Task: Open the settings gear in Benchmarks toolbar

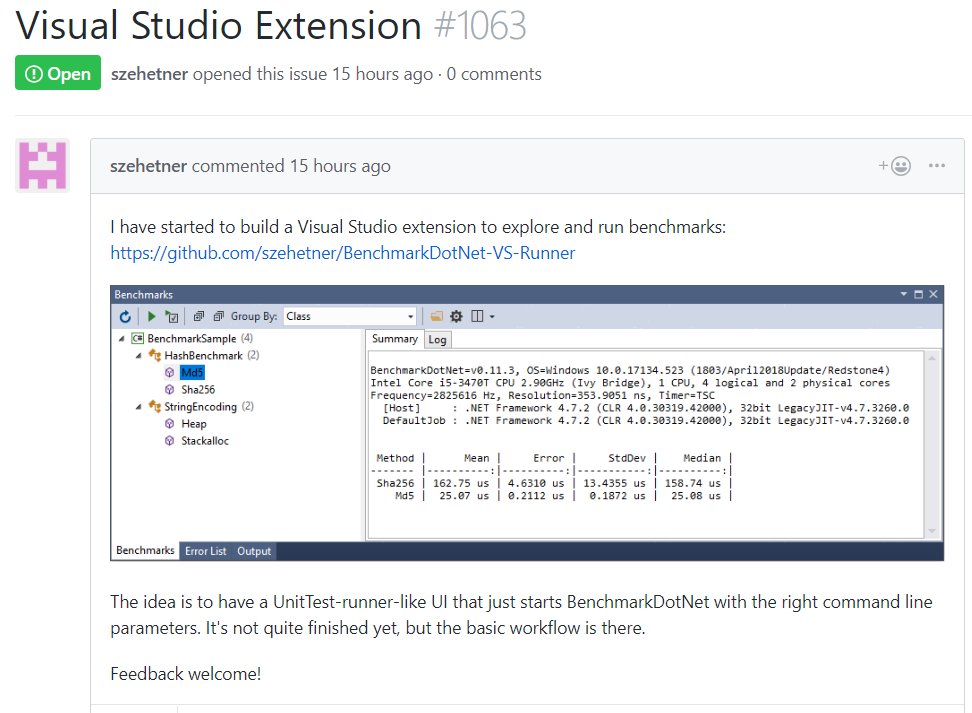Action: 456,316
